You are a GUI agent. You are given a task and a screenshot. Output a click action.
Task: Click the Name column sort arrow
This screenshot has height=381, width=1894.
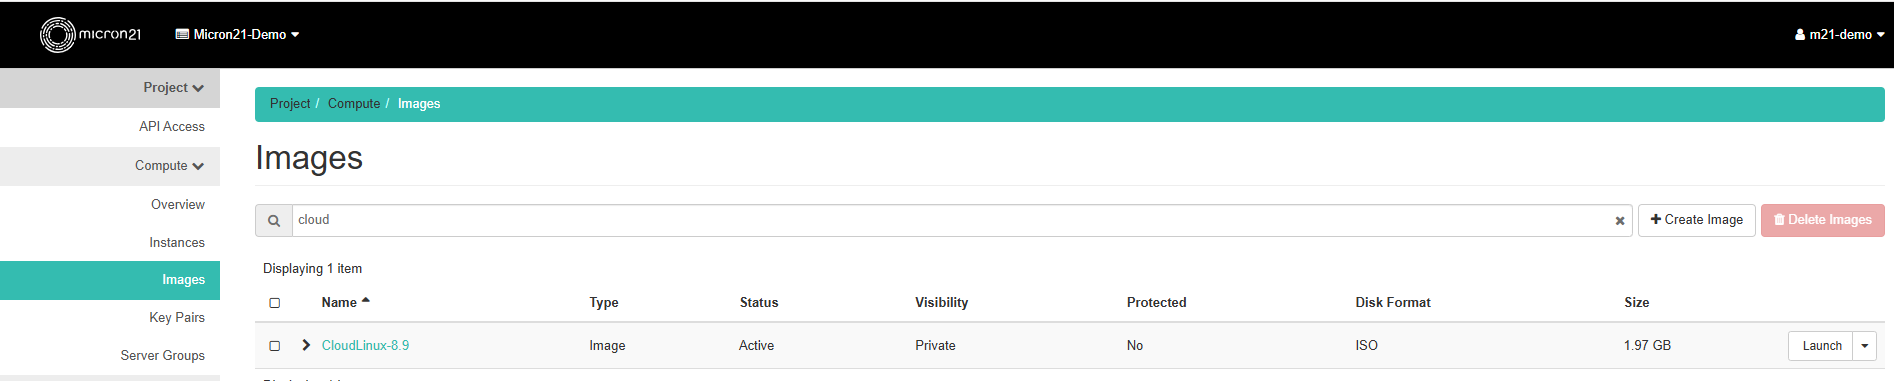(366, 301)
